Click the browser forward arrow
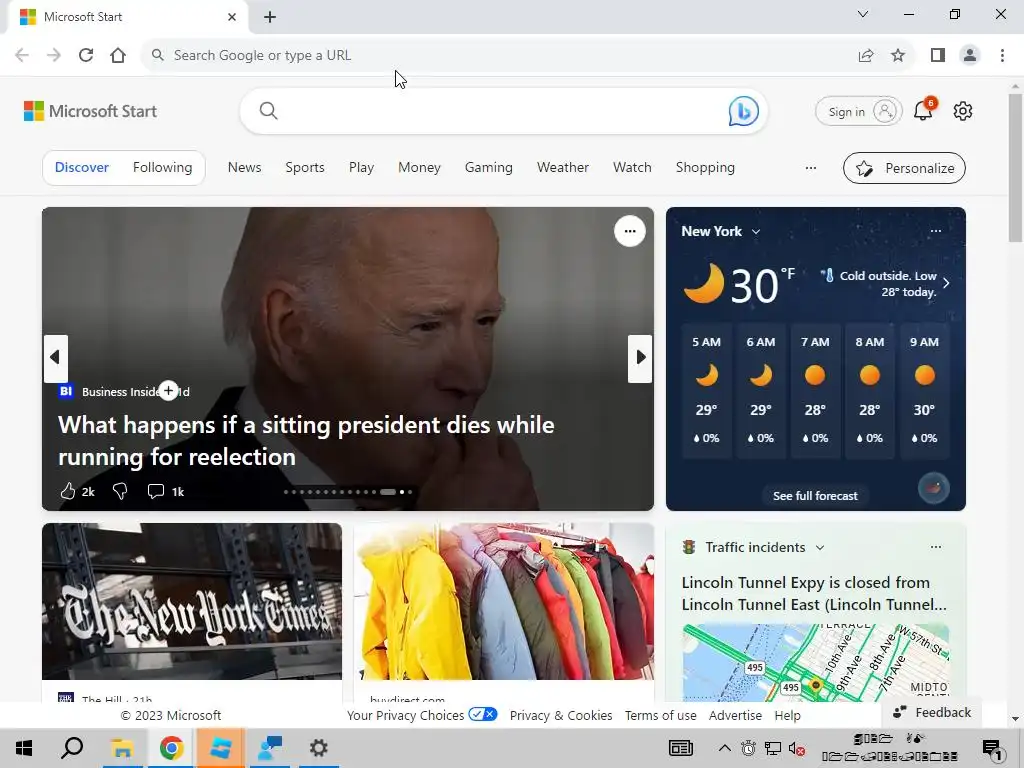 coord(54,56)
